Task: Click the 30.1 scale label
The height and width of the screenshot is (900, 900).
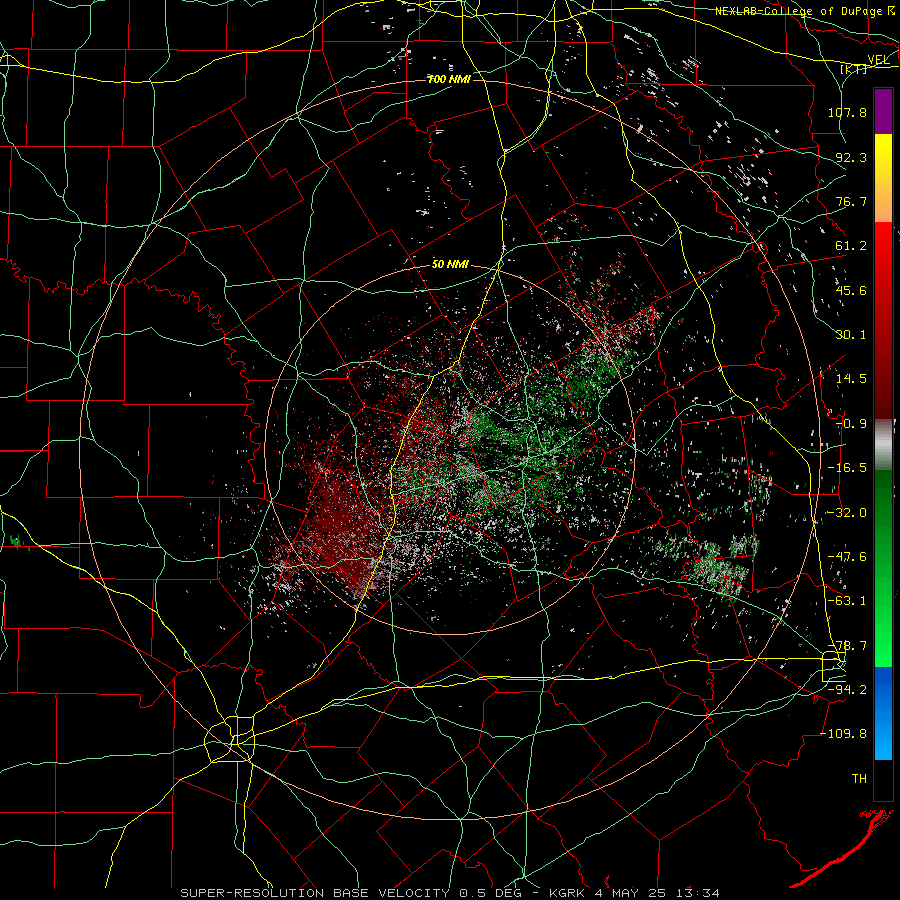Action: 851,335
